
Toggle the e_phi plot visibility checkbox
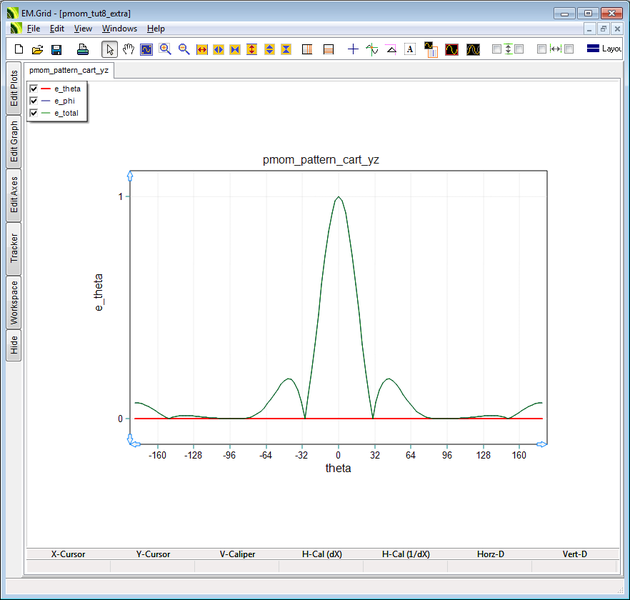pyautogui.click(x=34, y=101)
